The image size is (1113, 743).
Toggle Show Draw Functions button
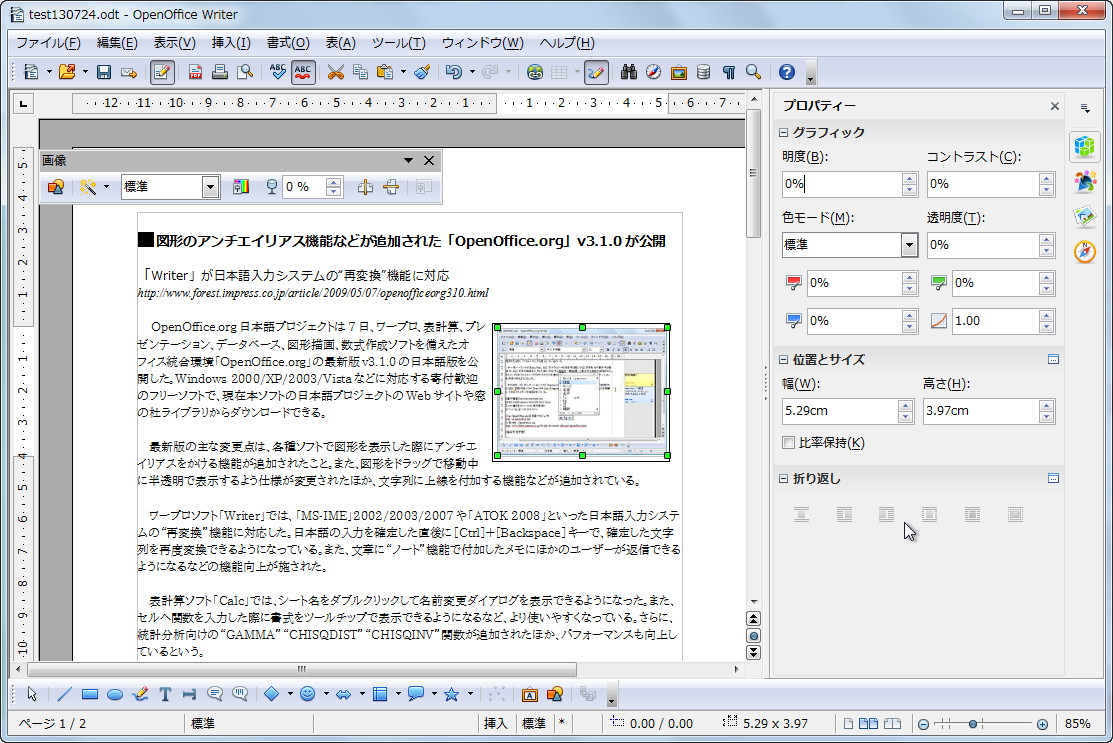pyautogui.click(x=596, y=72)
